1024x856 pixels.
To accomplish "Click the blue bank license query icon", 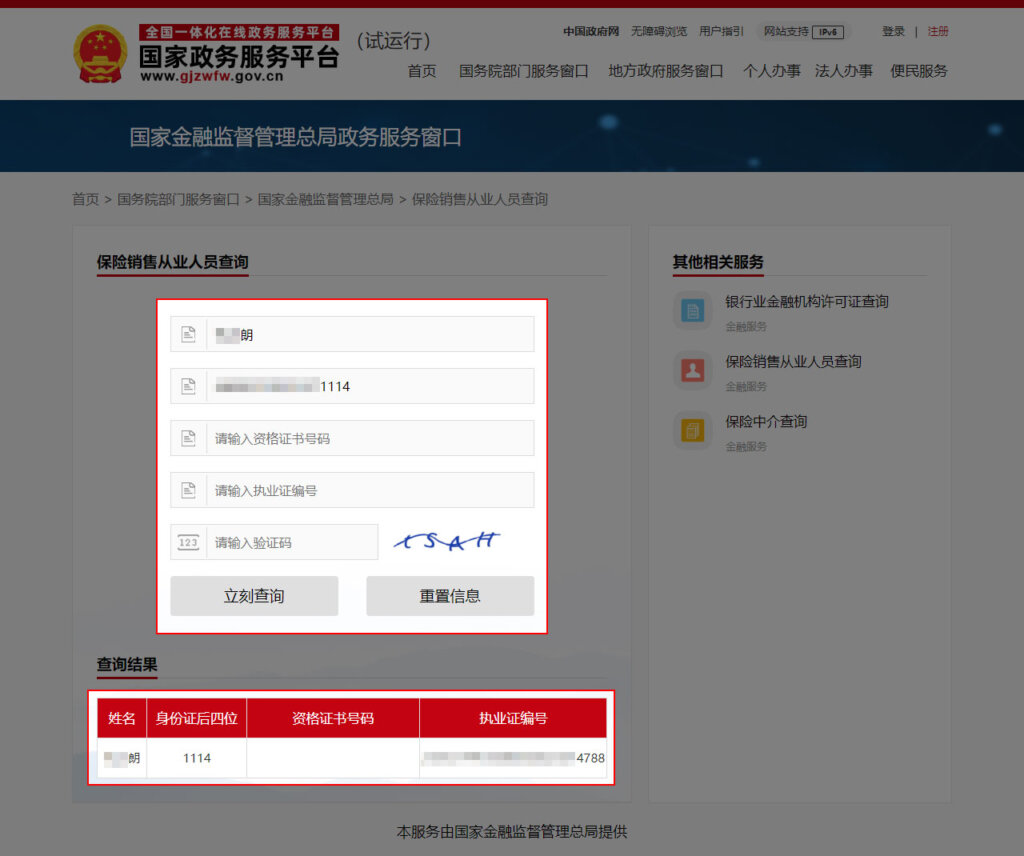I will (692, 311).
